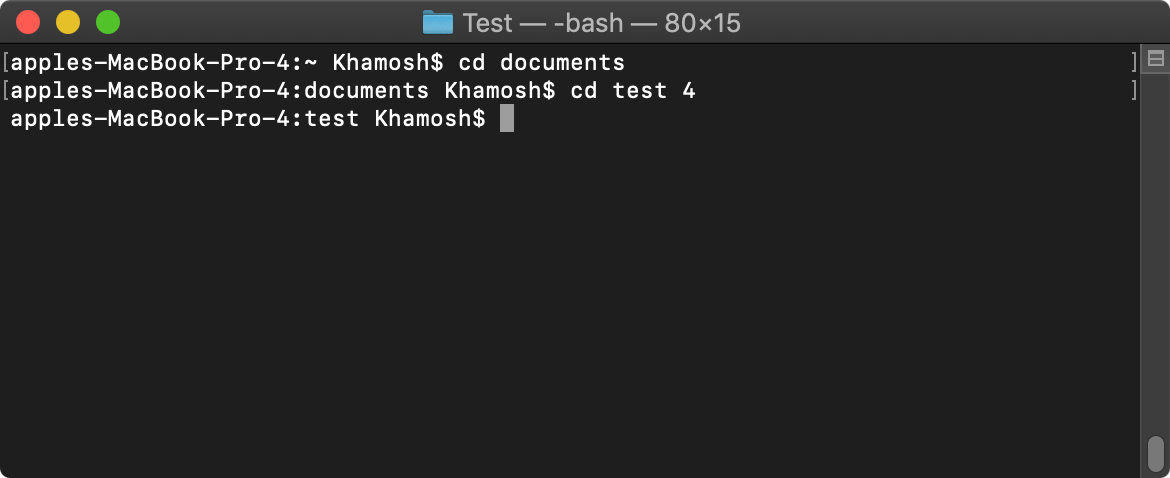Close the Terminal window with red button
This screenshot has width=1170, height=478.
click(x=28, y=22)
